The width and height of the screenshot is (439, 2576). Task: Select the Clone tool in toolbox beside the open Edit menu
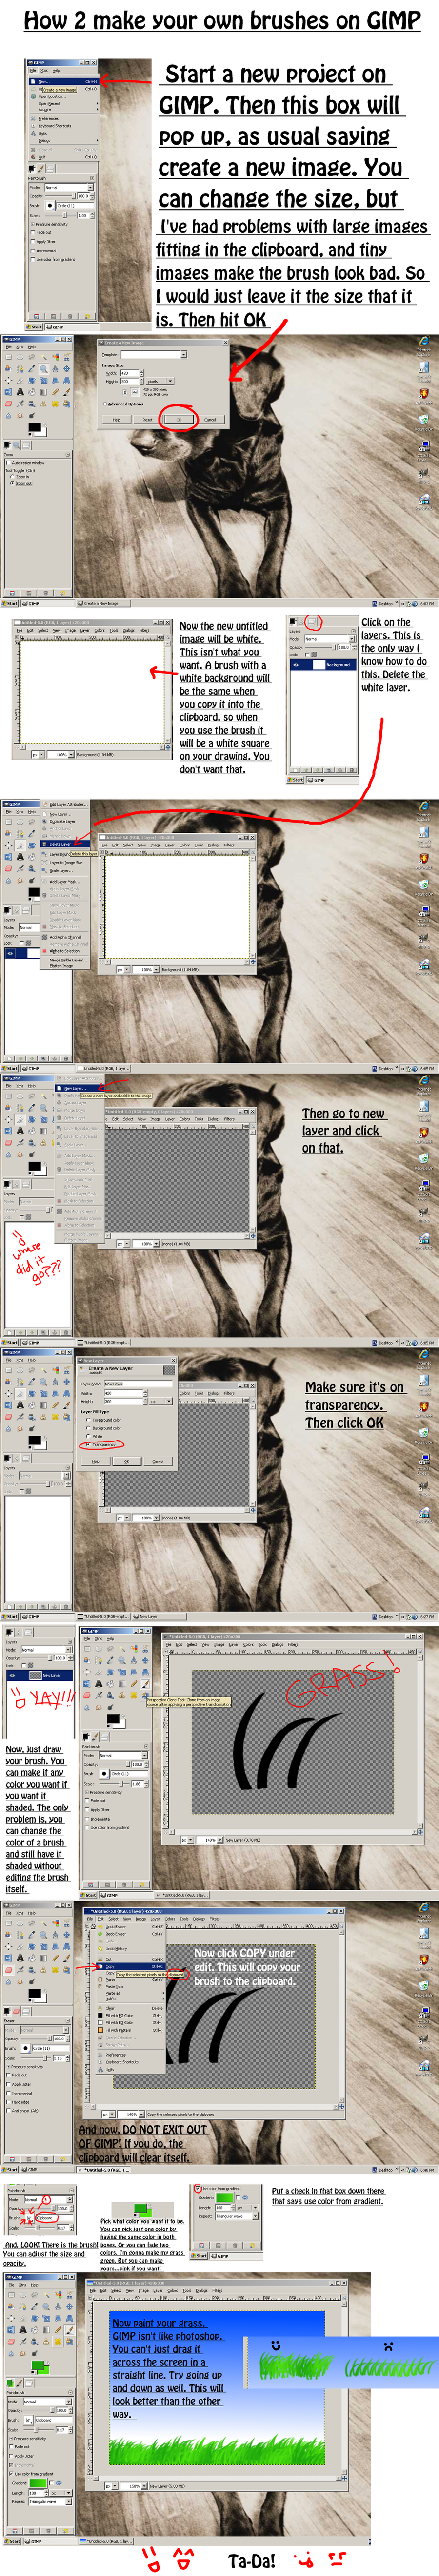[44, 1970]
